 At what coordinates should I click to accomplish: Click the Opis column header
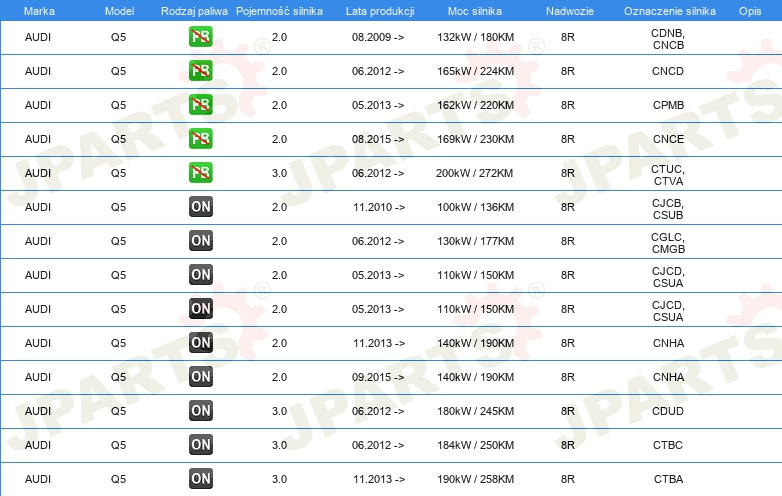click(750, 11)
